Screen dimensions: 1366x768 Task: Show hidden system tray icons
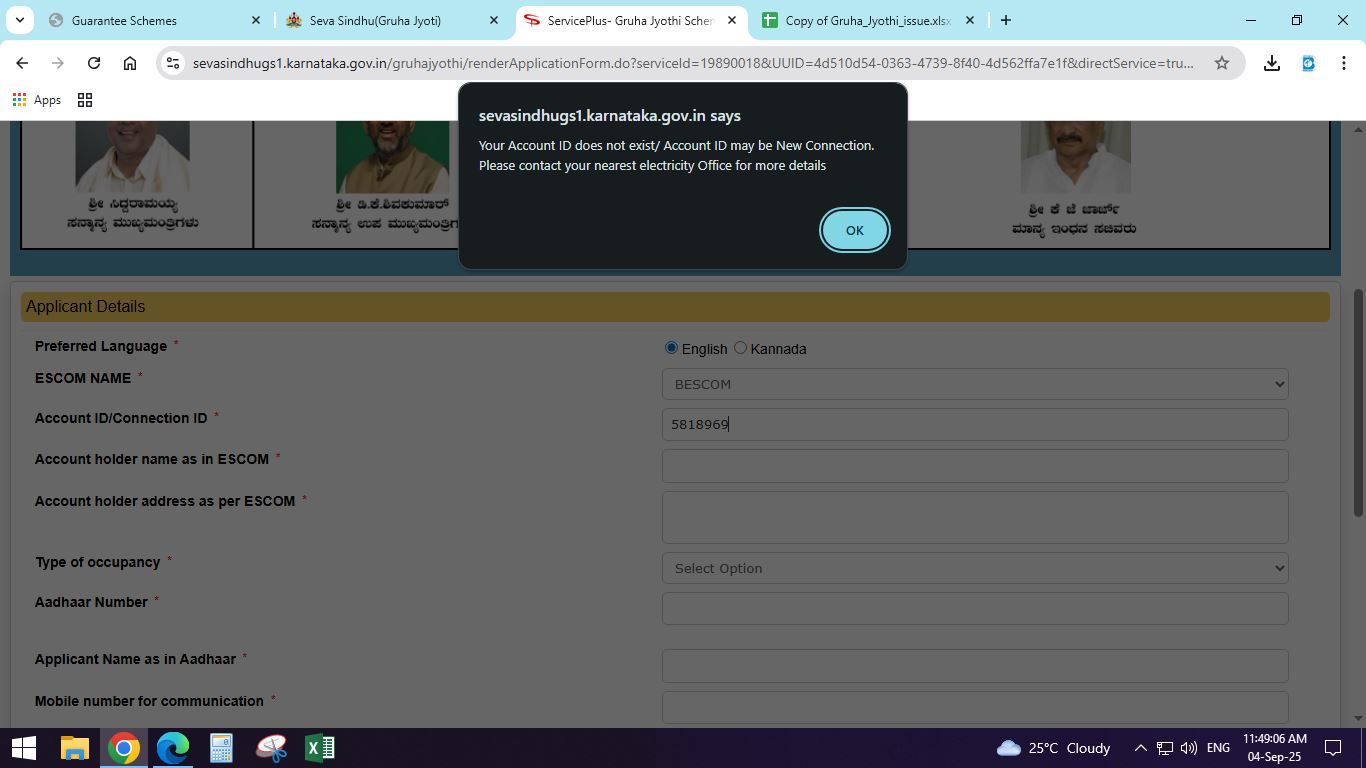1140,748
